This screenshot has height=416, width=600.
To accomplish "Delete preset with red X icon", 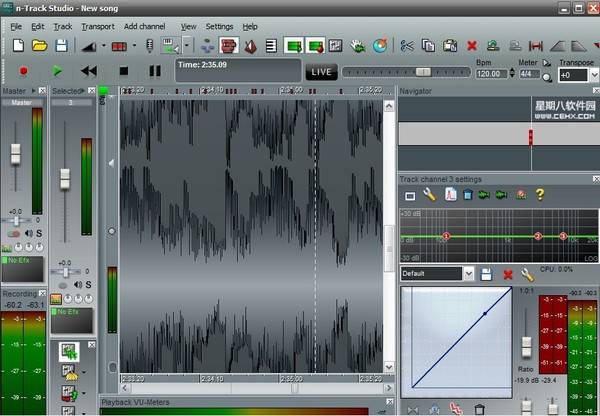I will click(x=507, y=274).
